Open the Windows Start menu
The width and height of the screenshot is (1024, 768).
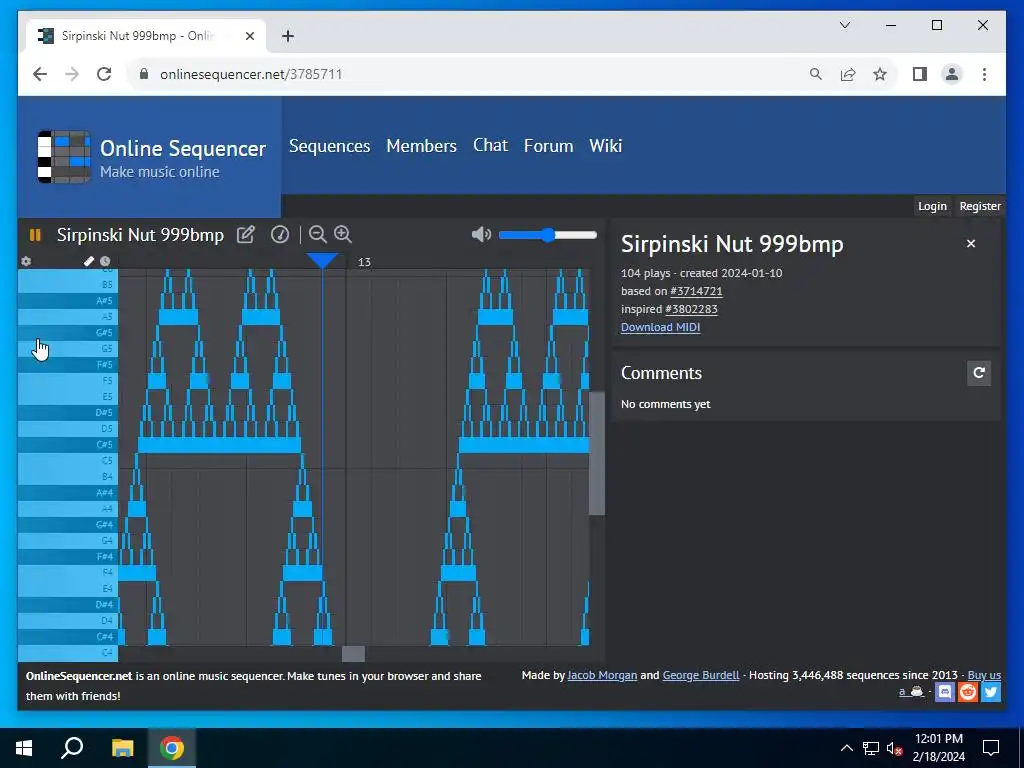(x=24, y=748)
